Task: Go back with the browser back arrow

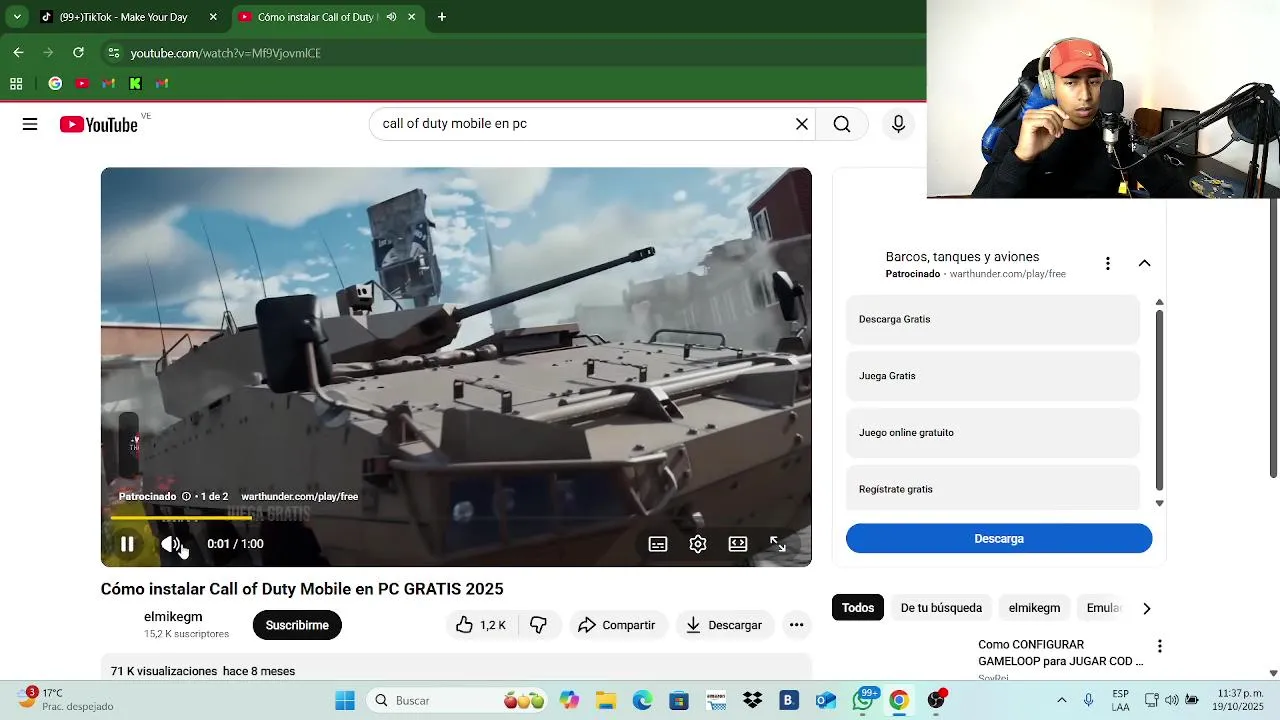Action: [18, 52]
